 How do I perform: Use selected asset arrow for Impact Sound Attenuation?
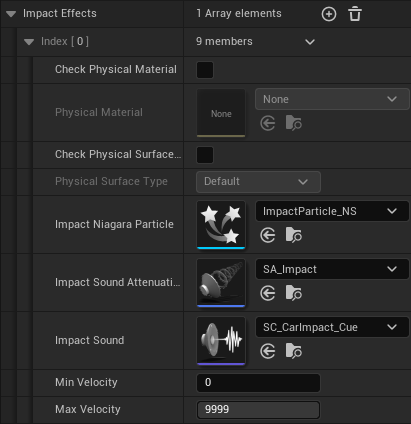[268, 294]
